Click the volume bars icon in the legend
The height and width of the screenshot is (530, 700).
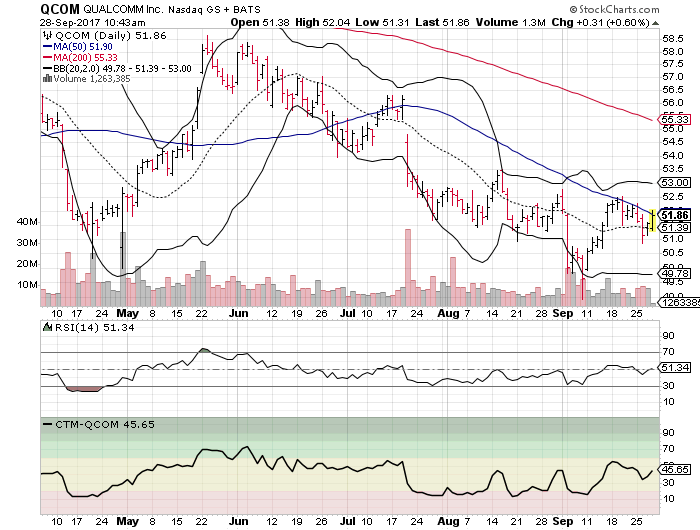(47, 79)
